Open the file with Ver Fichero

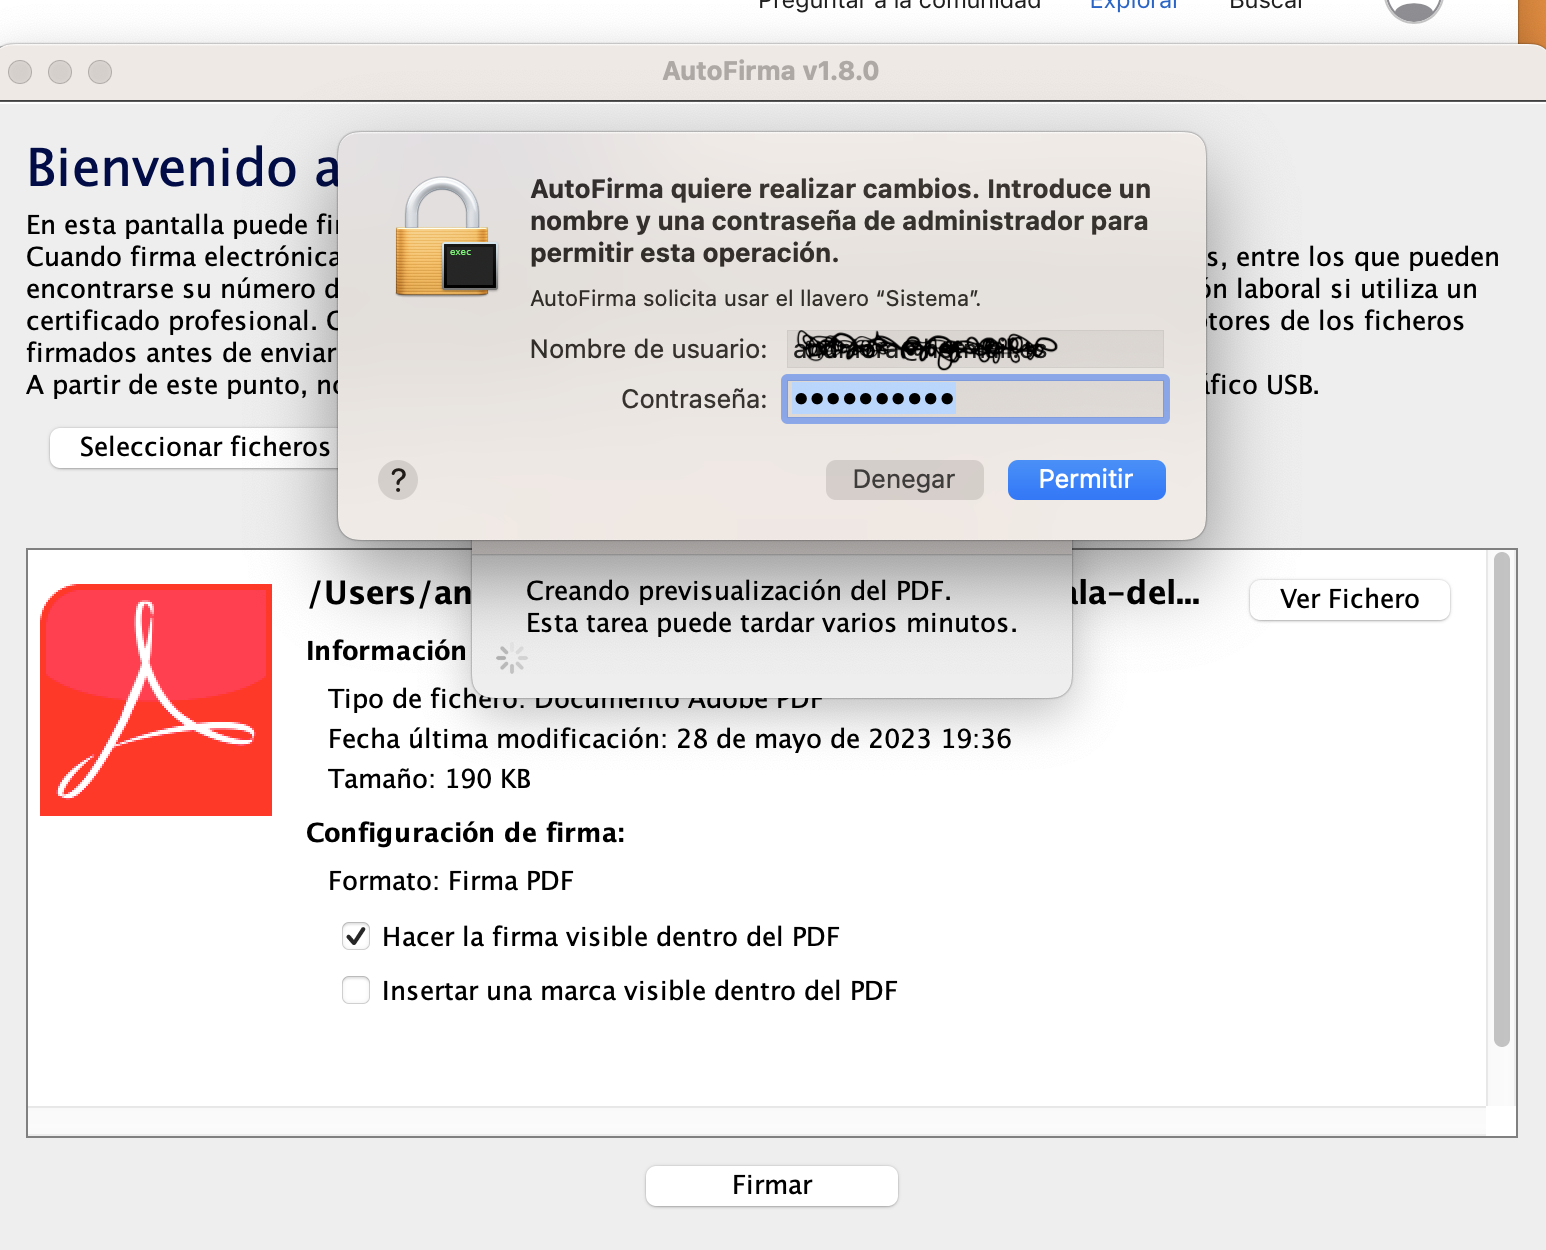pyautogui.click(x=1350, y=599)
